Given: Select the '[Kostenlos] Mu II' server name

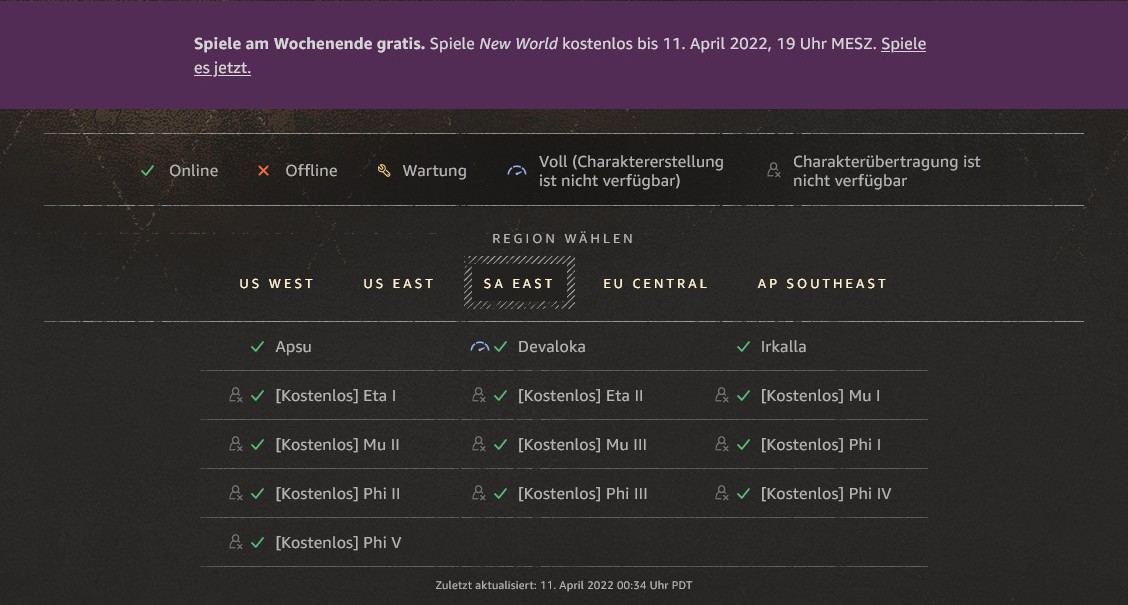Looking at the screenshot, I should pyautogui.click(x=337, y=445).
